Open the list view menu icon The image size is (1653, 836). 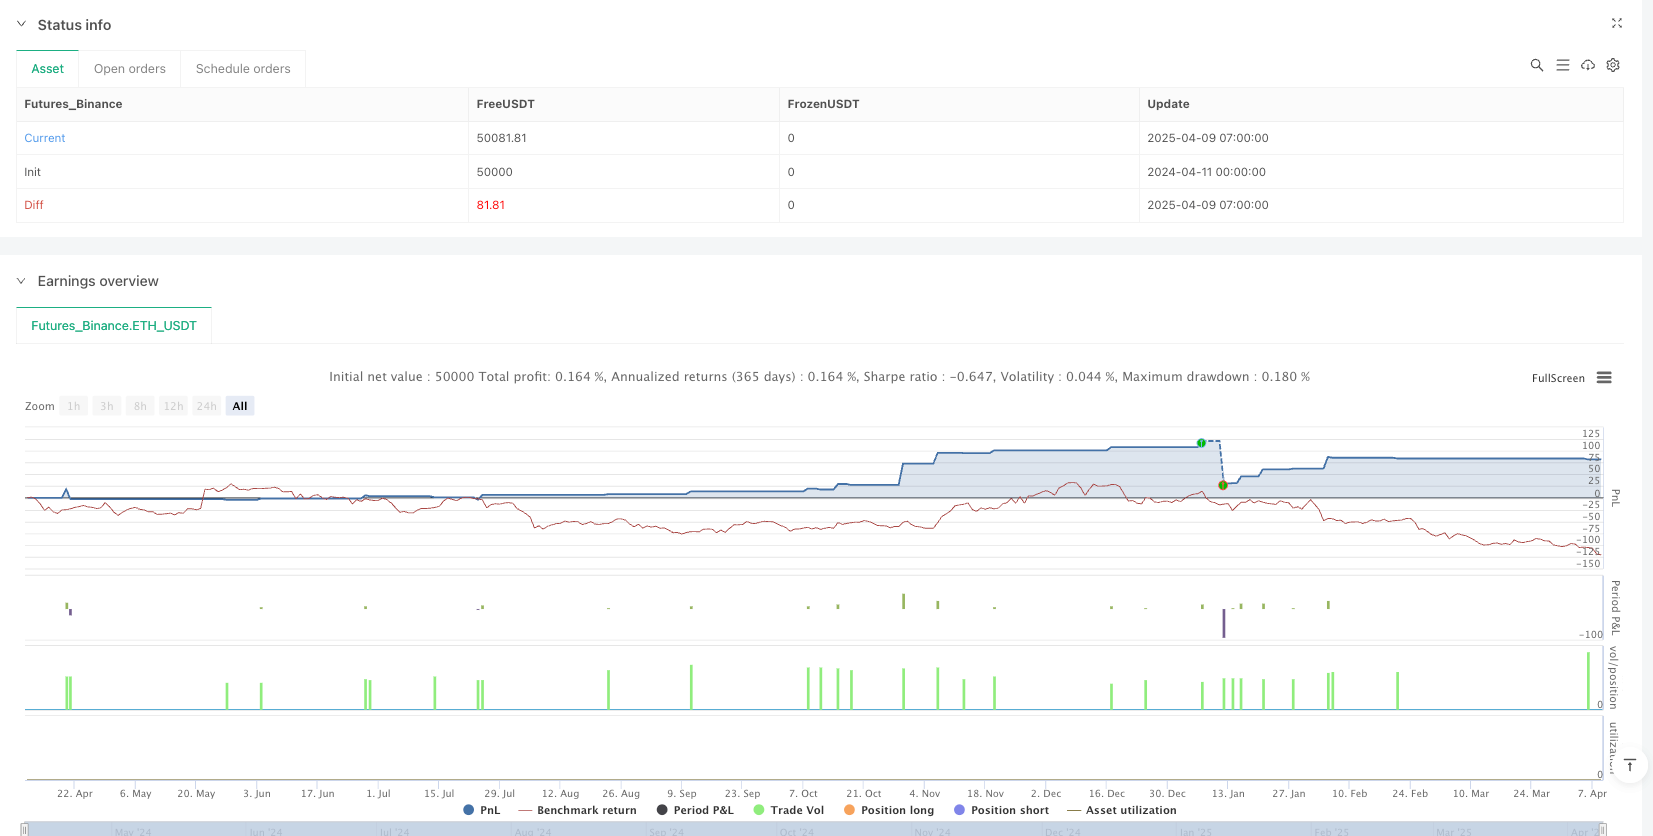pos(1562,65)
